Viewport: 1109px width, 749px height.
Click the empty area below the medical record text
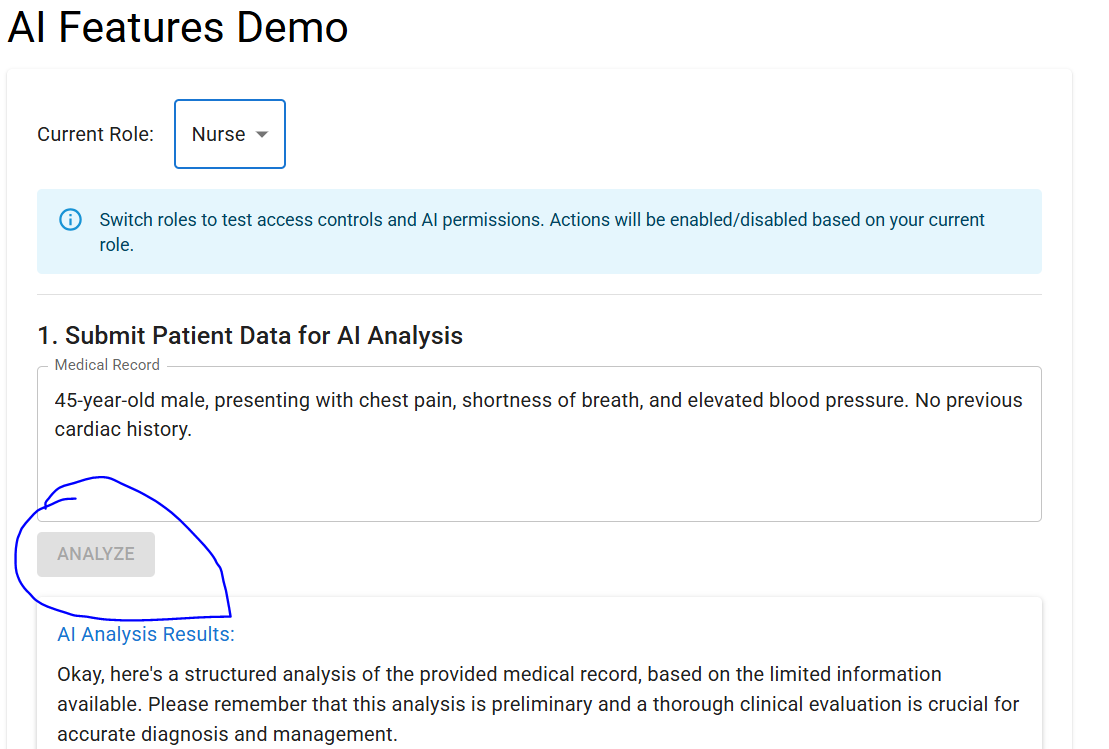[x=539, y=482]
